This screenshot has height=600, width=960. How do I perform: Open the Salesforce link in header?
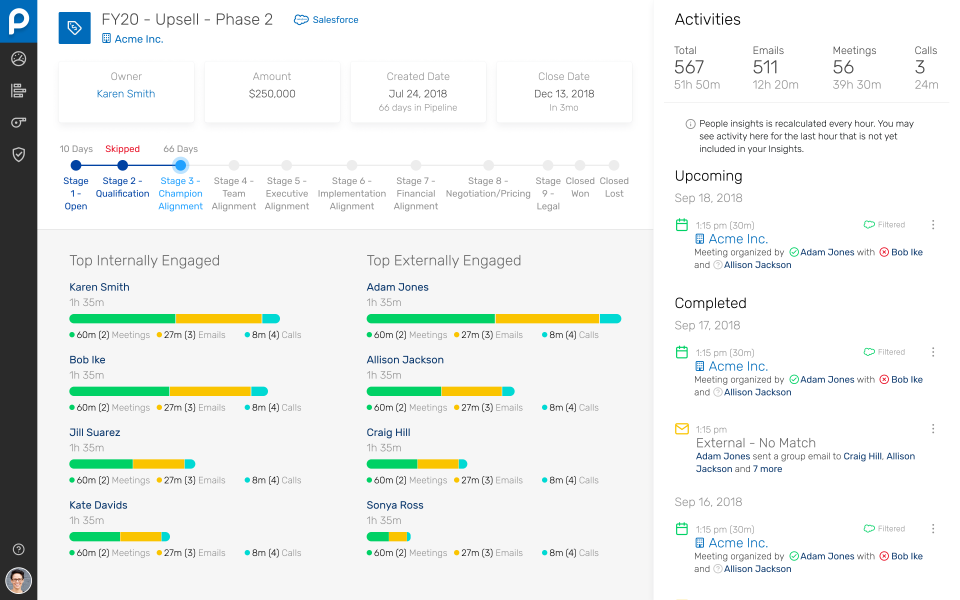click(x=327, y=20)
